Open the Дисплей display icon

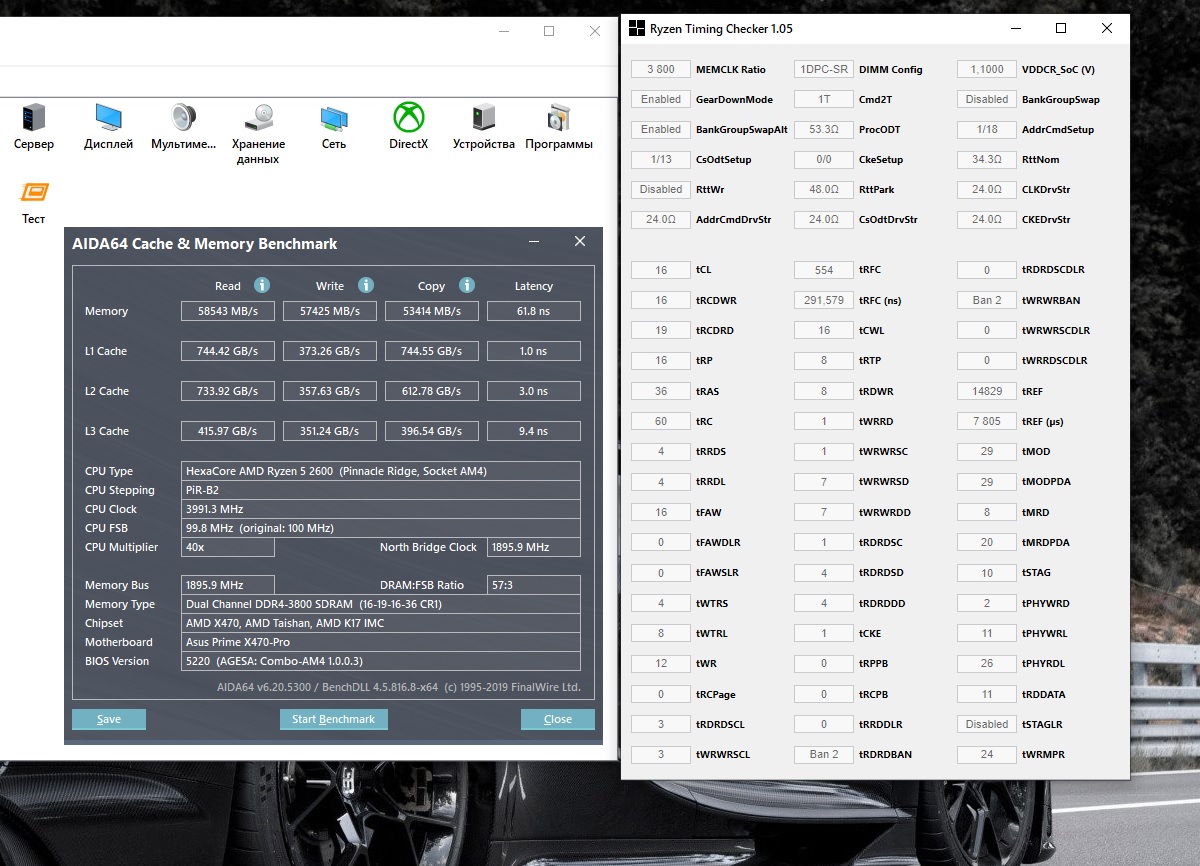[109, 119]
